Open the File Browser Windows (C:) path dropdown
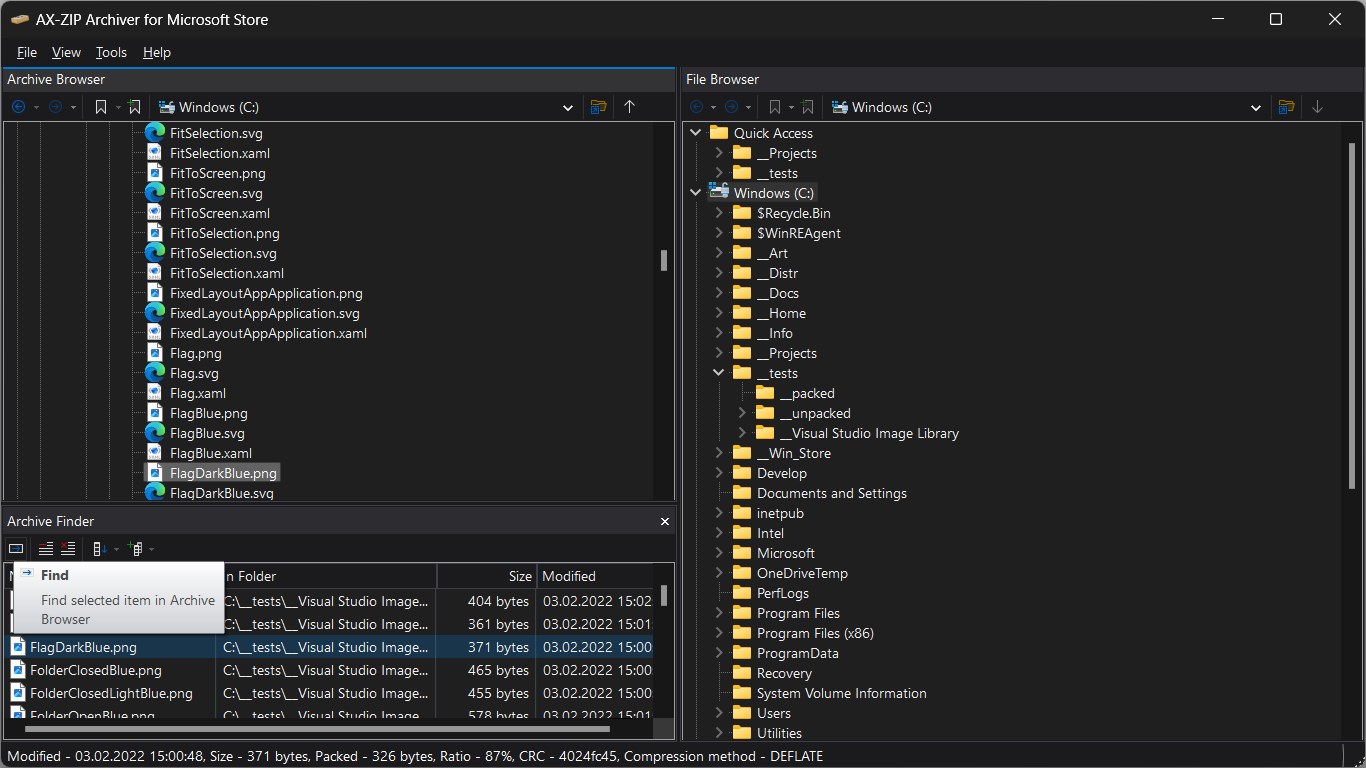The height and width of the screenshot is (768, 1366). [x=1256, y=107]
